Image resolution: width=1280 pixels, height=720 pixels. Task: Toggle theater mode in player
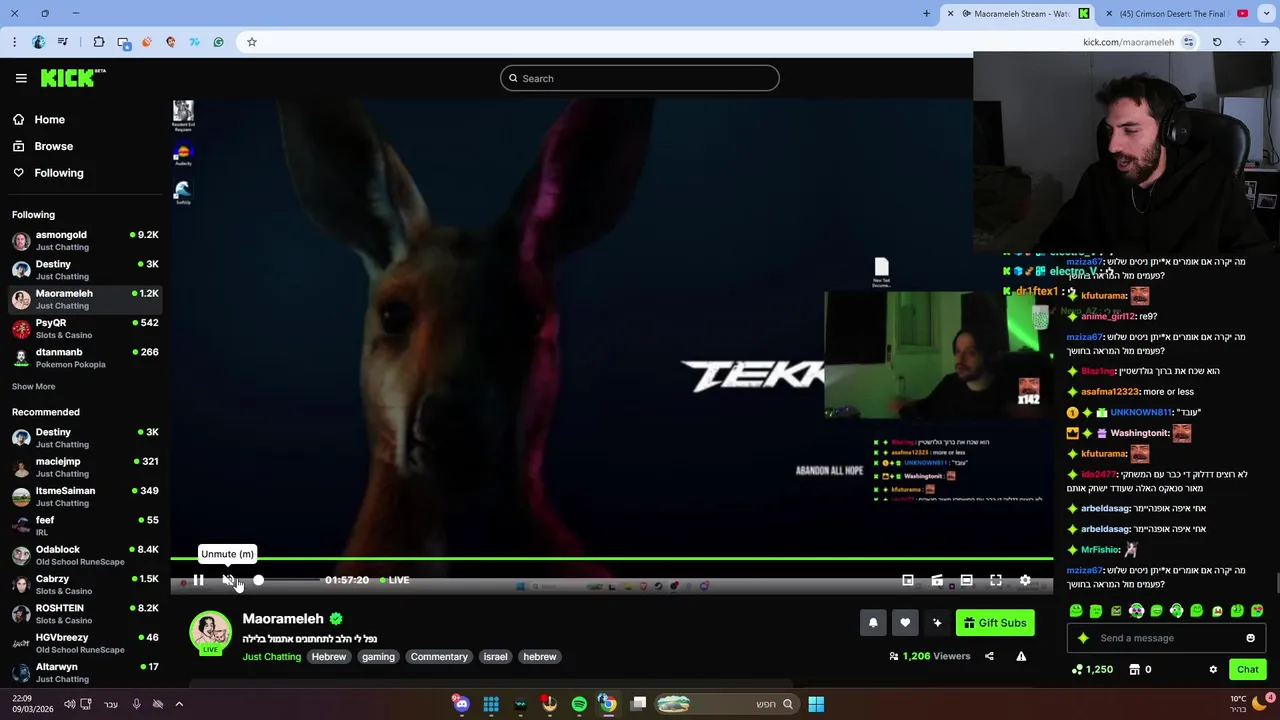(966, 580)
